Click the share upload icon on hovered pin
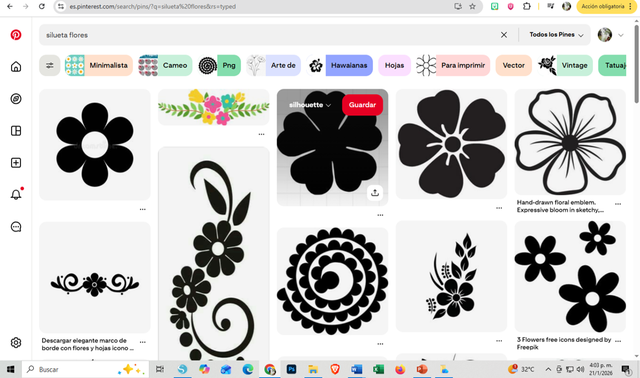640x378 pixels. coord(375,193)
